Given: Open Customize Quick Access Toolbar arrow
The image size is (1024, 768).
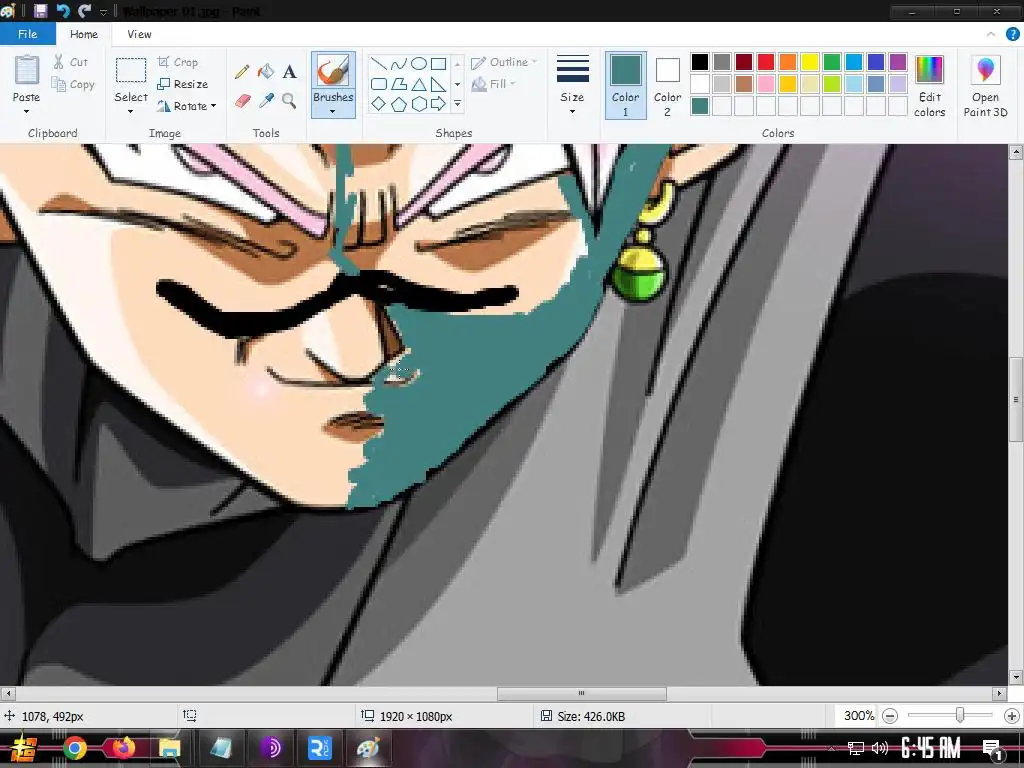Looking at the screenshot, I should [103, 12].
